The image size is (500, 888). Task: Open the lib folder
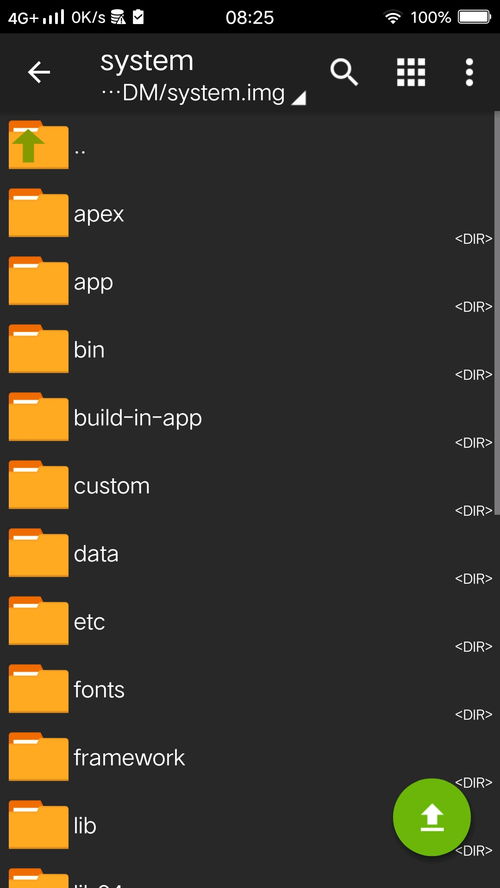[x=250, y=826]
